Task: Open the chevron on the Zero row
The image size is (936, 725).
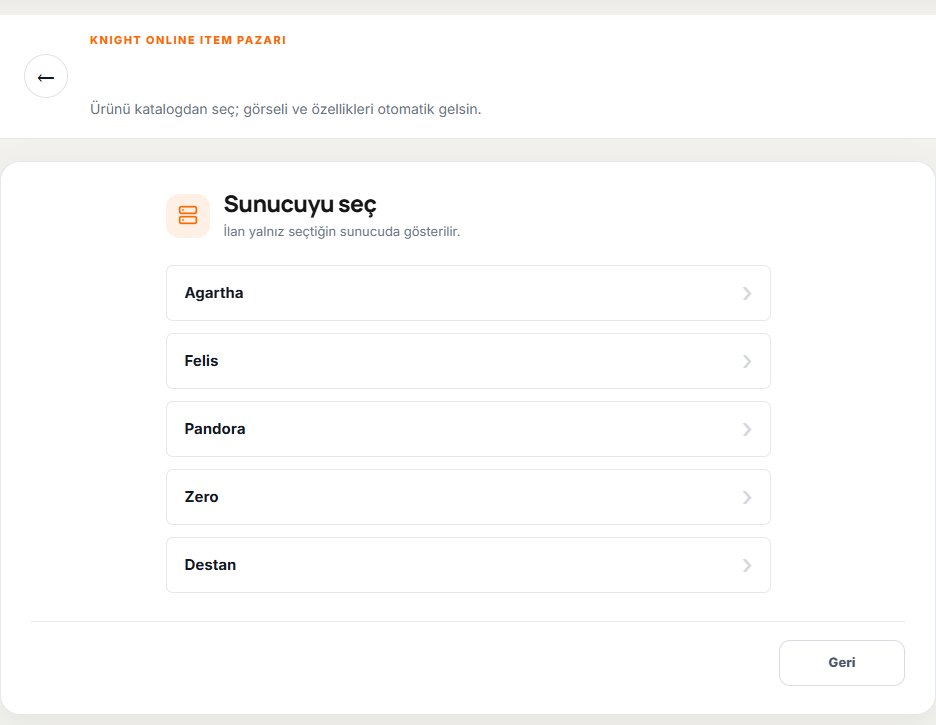Action: pyautogui.click(x=747, y=497)
